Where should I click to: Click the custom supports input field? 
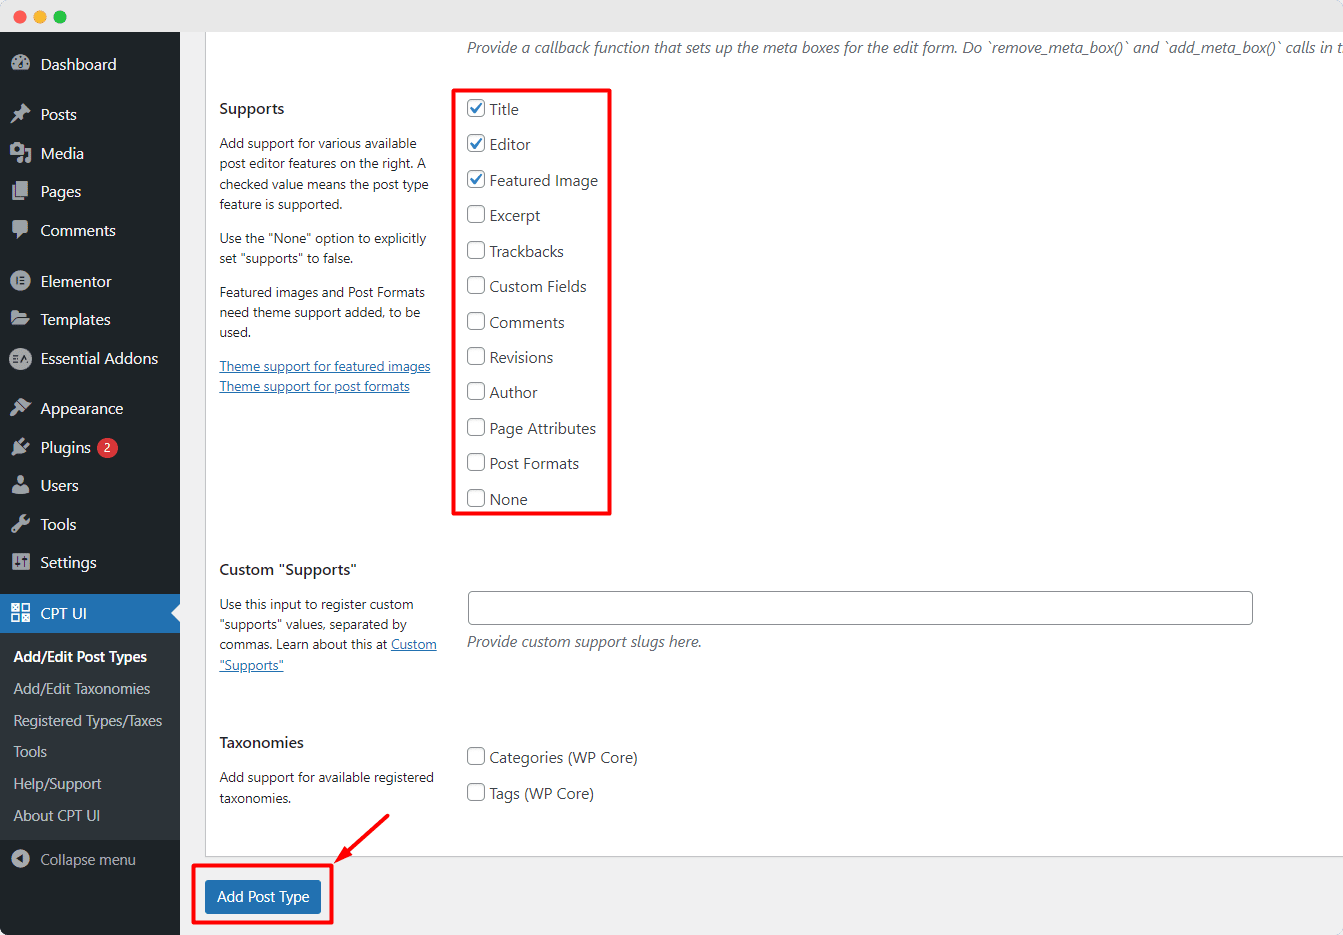pyautogui.click(x=859, y=608)
